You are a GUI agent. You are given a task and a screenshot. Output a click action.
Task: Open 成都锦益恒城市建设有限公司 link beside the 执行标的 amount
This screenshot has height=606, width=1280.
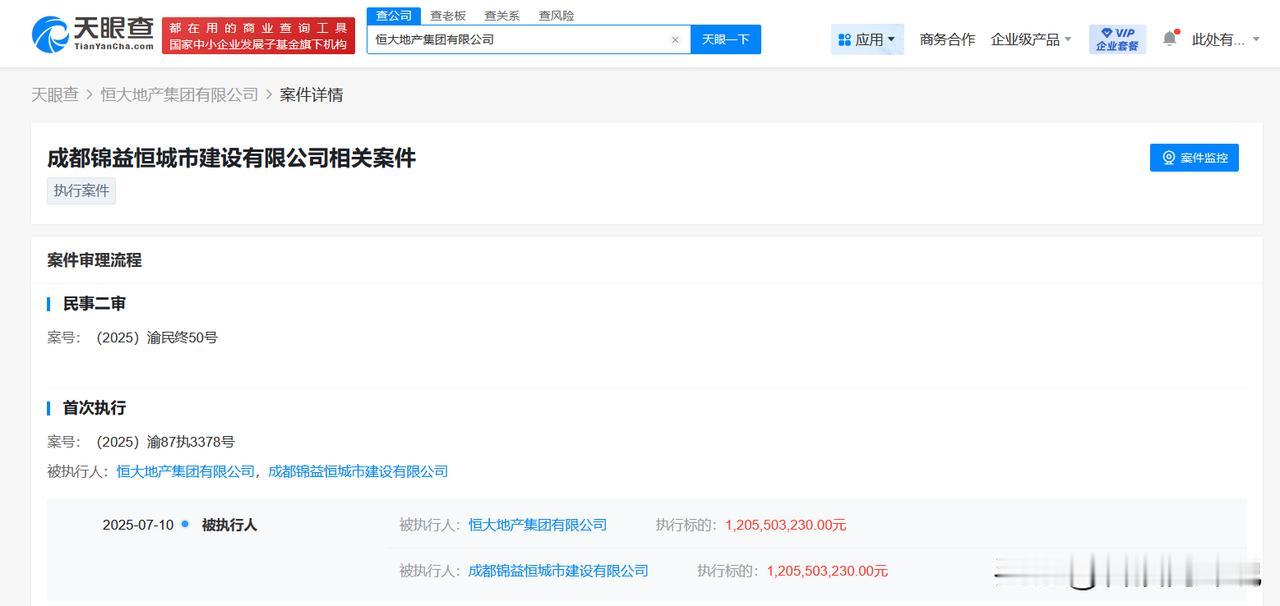click(x=558, y=571)
